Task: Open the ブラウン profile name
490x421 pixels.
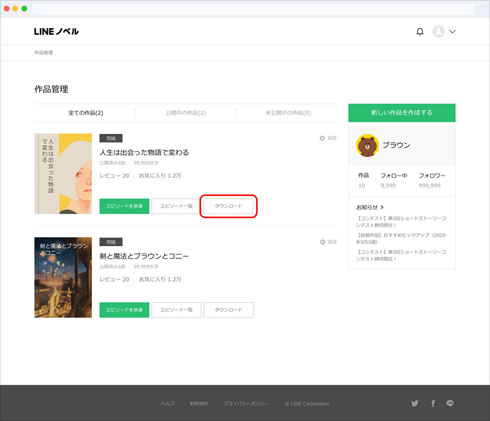Action: coord(396,145)
